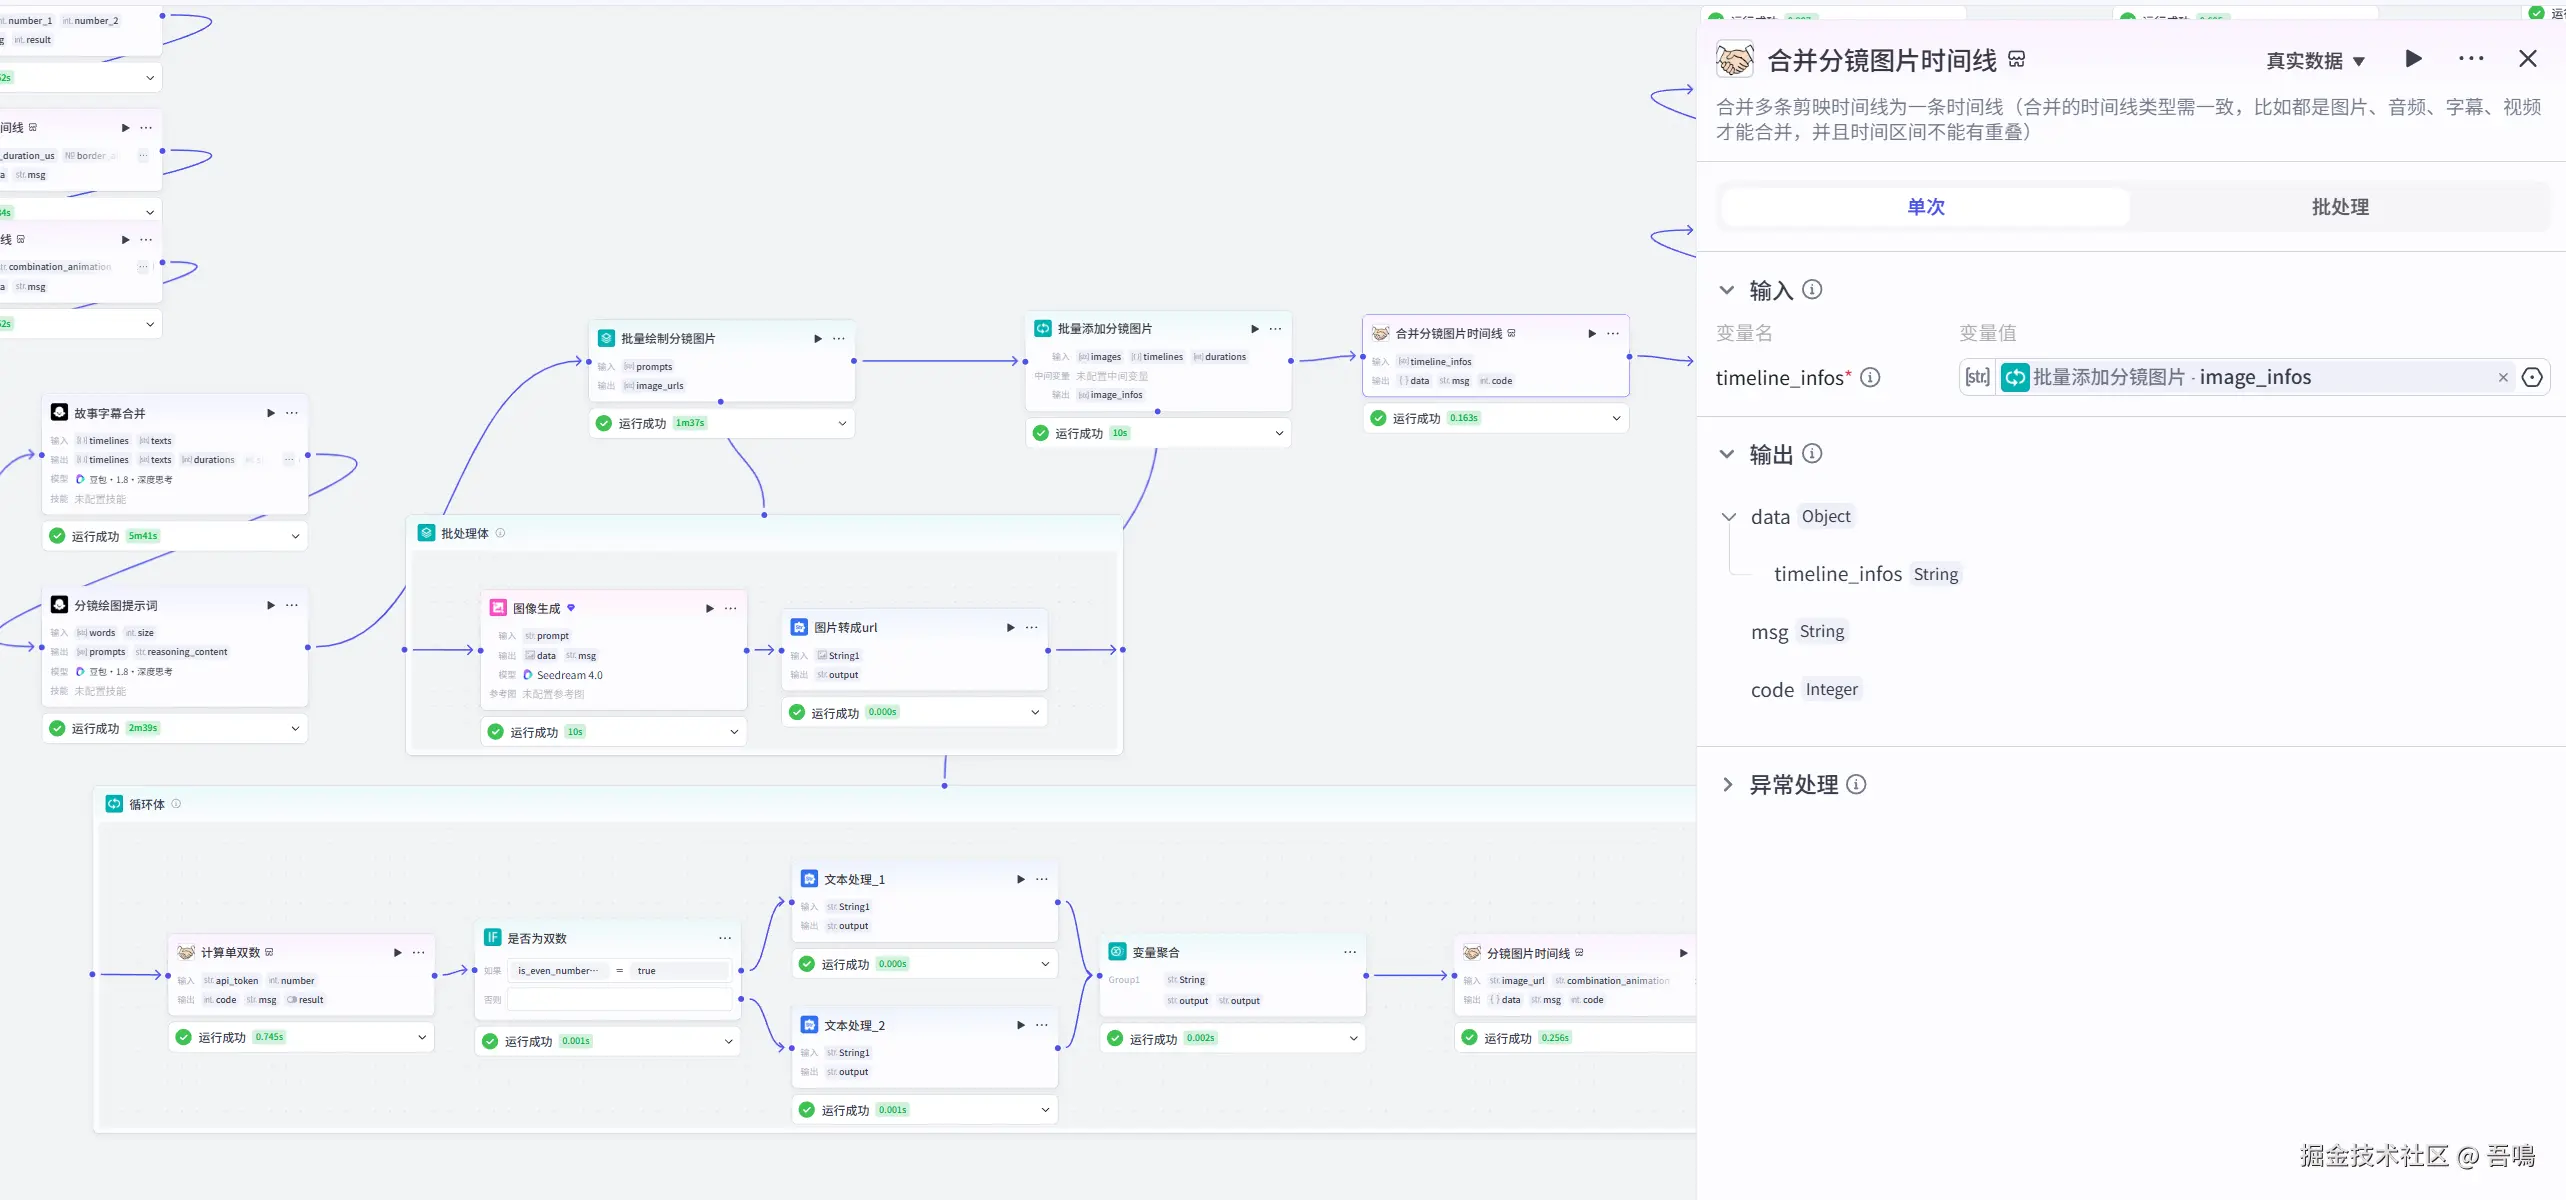This screenshot has height=1200, width=2566.
Task: Clear the timeline_infos variable value
Action: click(x=2503, y=377)
